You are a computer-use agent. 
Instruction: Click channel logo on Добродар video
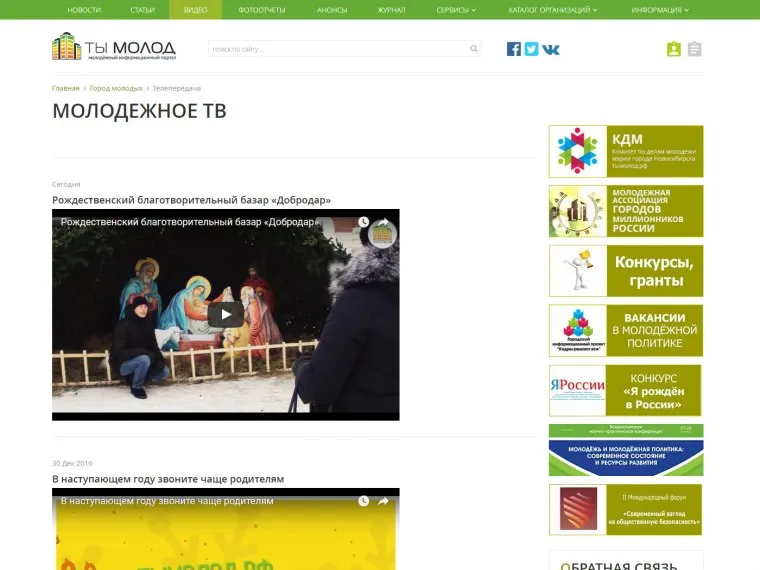tap(382, 235)
